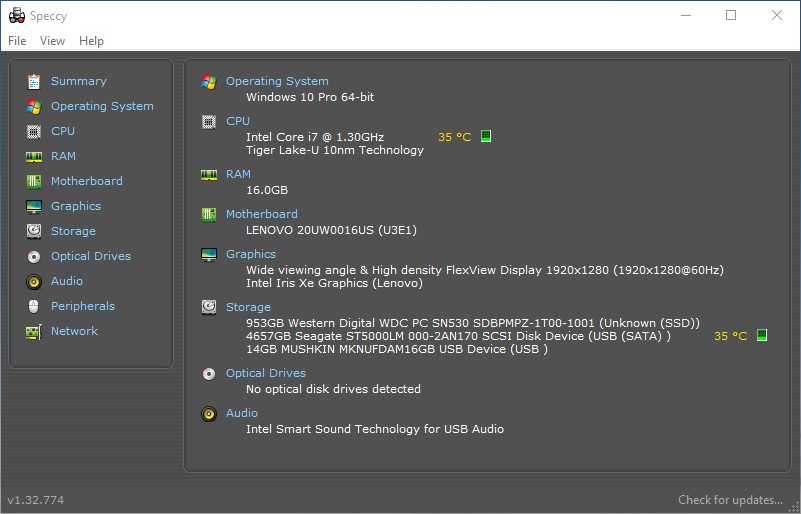Select Motherboard in the sidebar
Screen dimensions: 801x514
(x=87, y=181)
